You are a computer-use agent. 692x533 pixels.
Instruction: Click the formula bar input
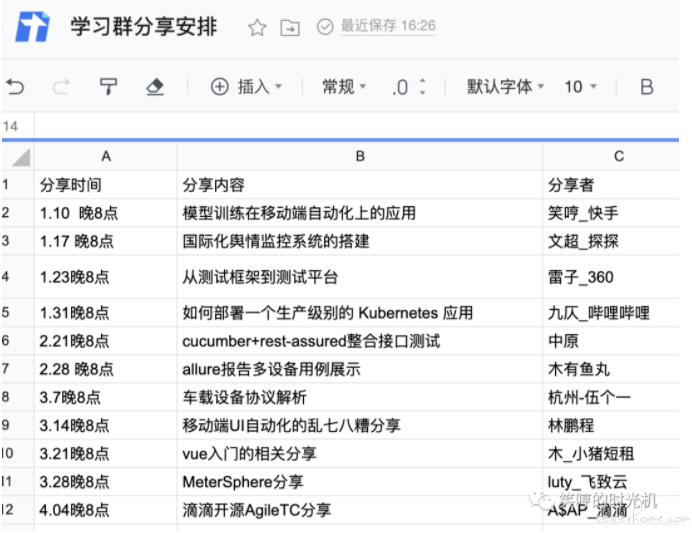pos(356,126)
